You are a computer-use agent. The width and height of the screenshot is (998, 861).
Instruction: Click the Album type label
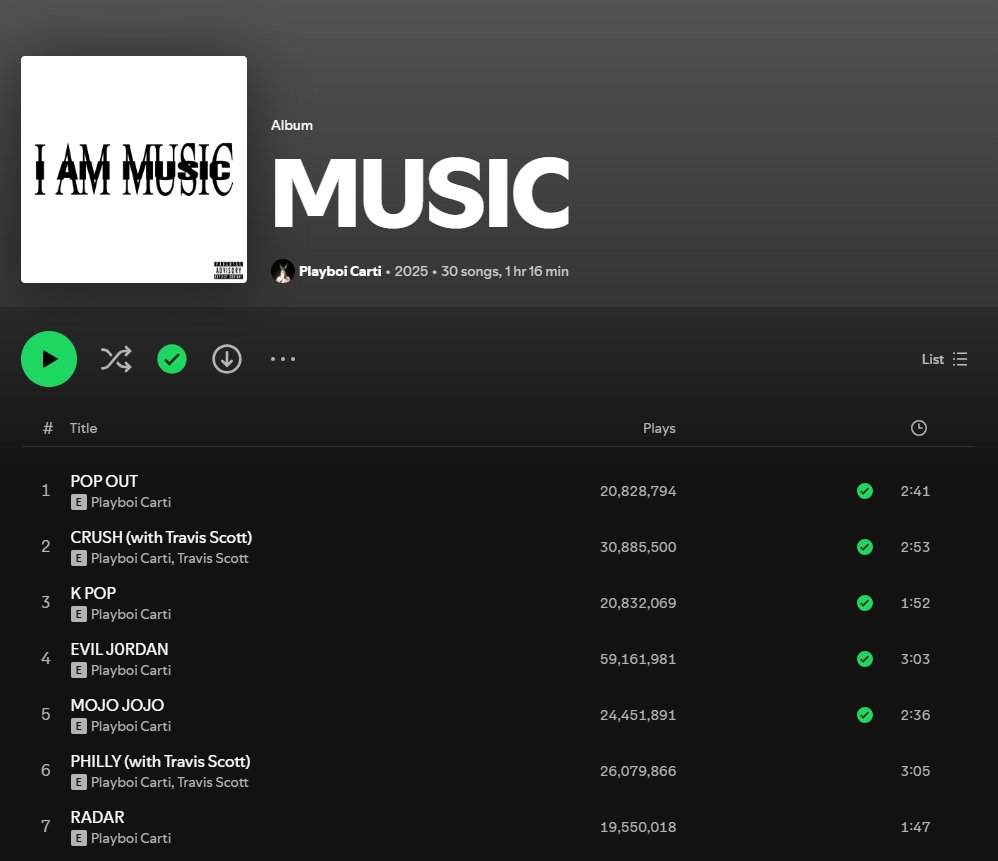point(292,125)
